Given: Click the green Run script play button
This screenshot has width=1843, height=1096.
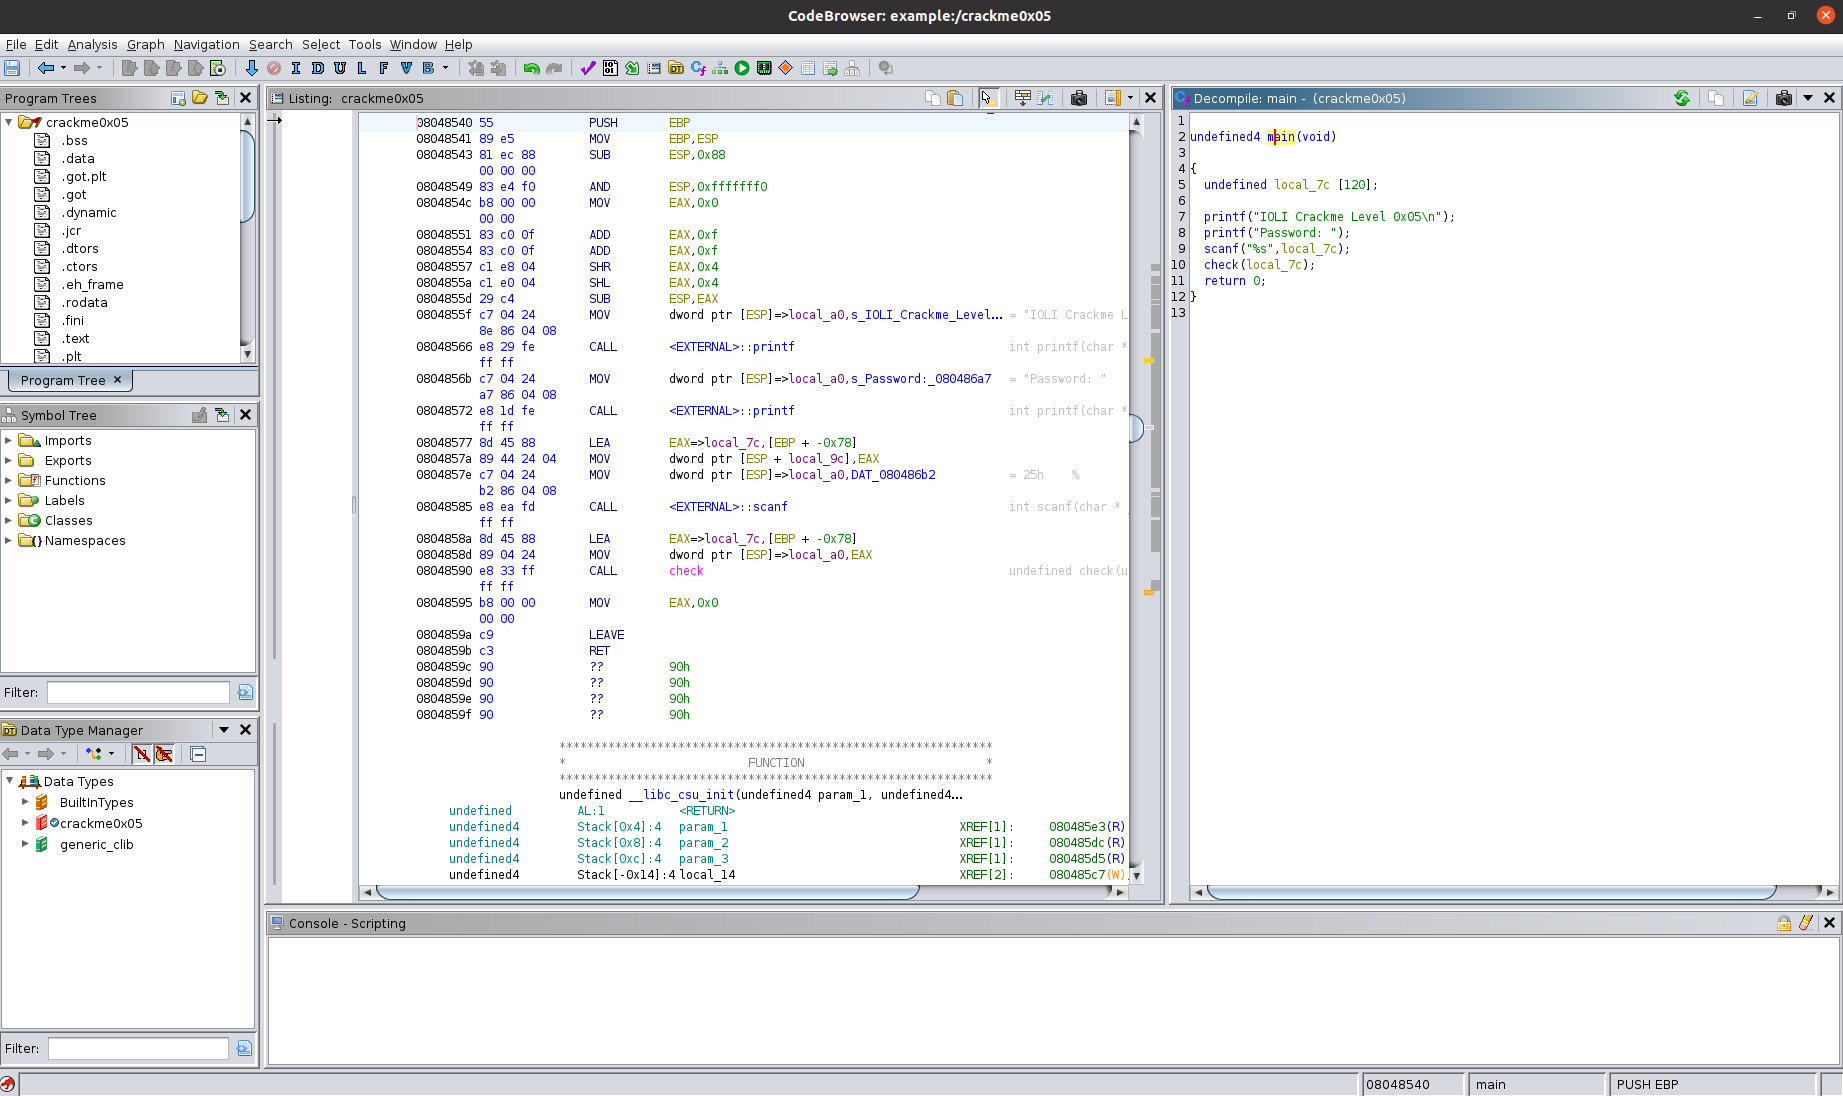Looking at the screenshot, I should pos(742,68).
